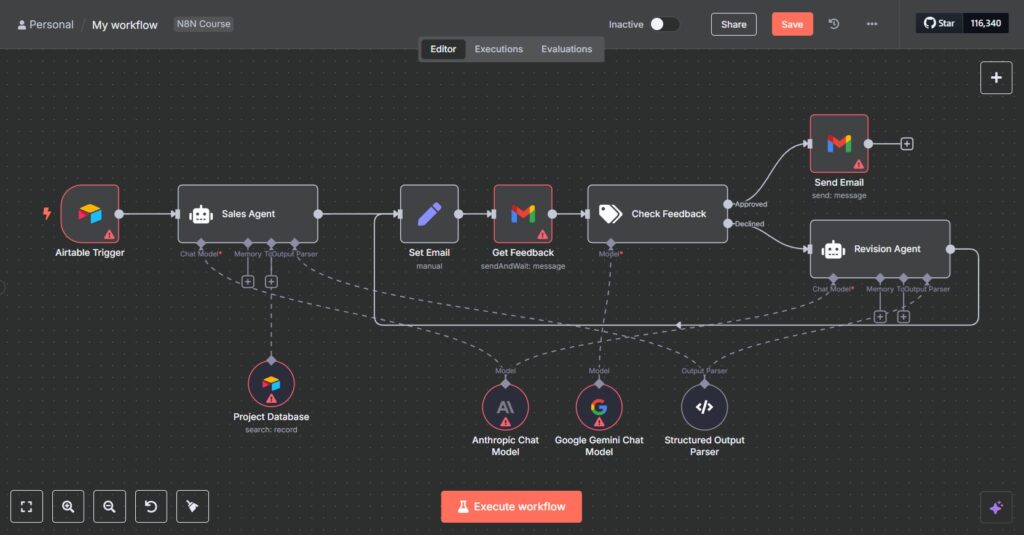
Task: Click Sales Agent Output Parser connector
Action: [x=295, y=243]
